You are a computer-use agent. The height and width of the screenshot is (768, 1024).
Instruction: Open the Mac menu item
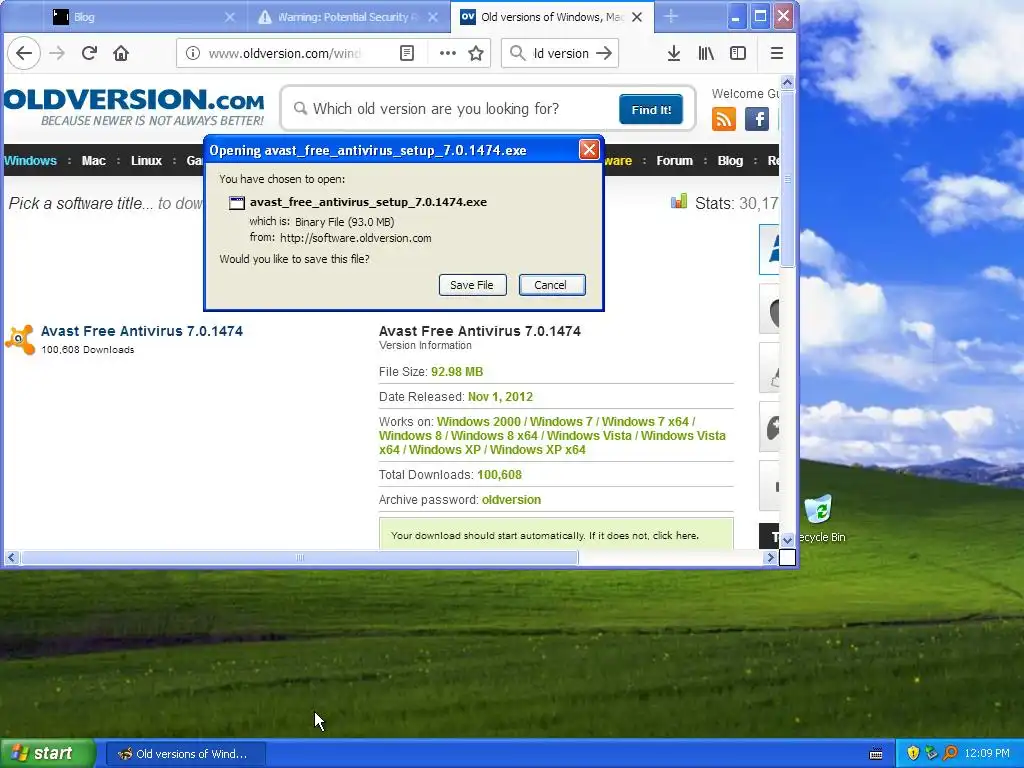coord(93,161)
